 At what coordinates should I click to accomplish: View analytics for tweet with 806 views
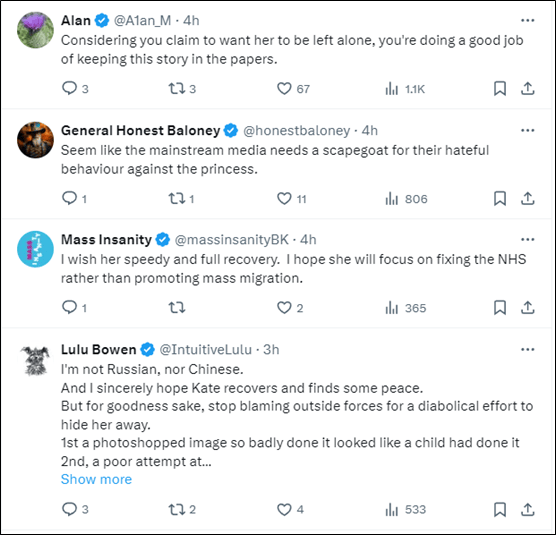tap(406, 199)
